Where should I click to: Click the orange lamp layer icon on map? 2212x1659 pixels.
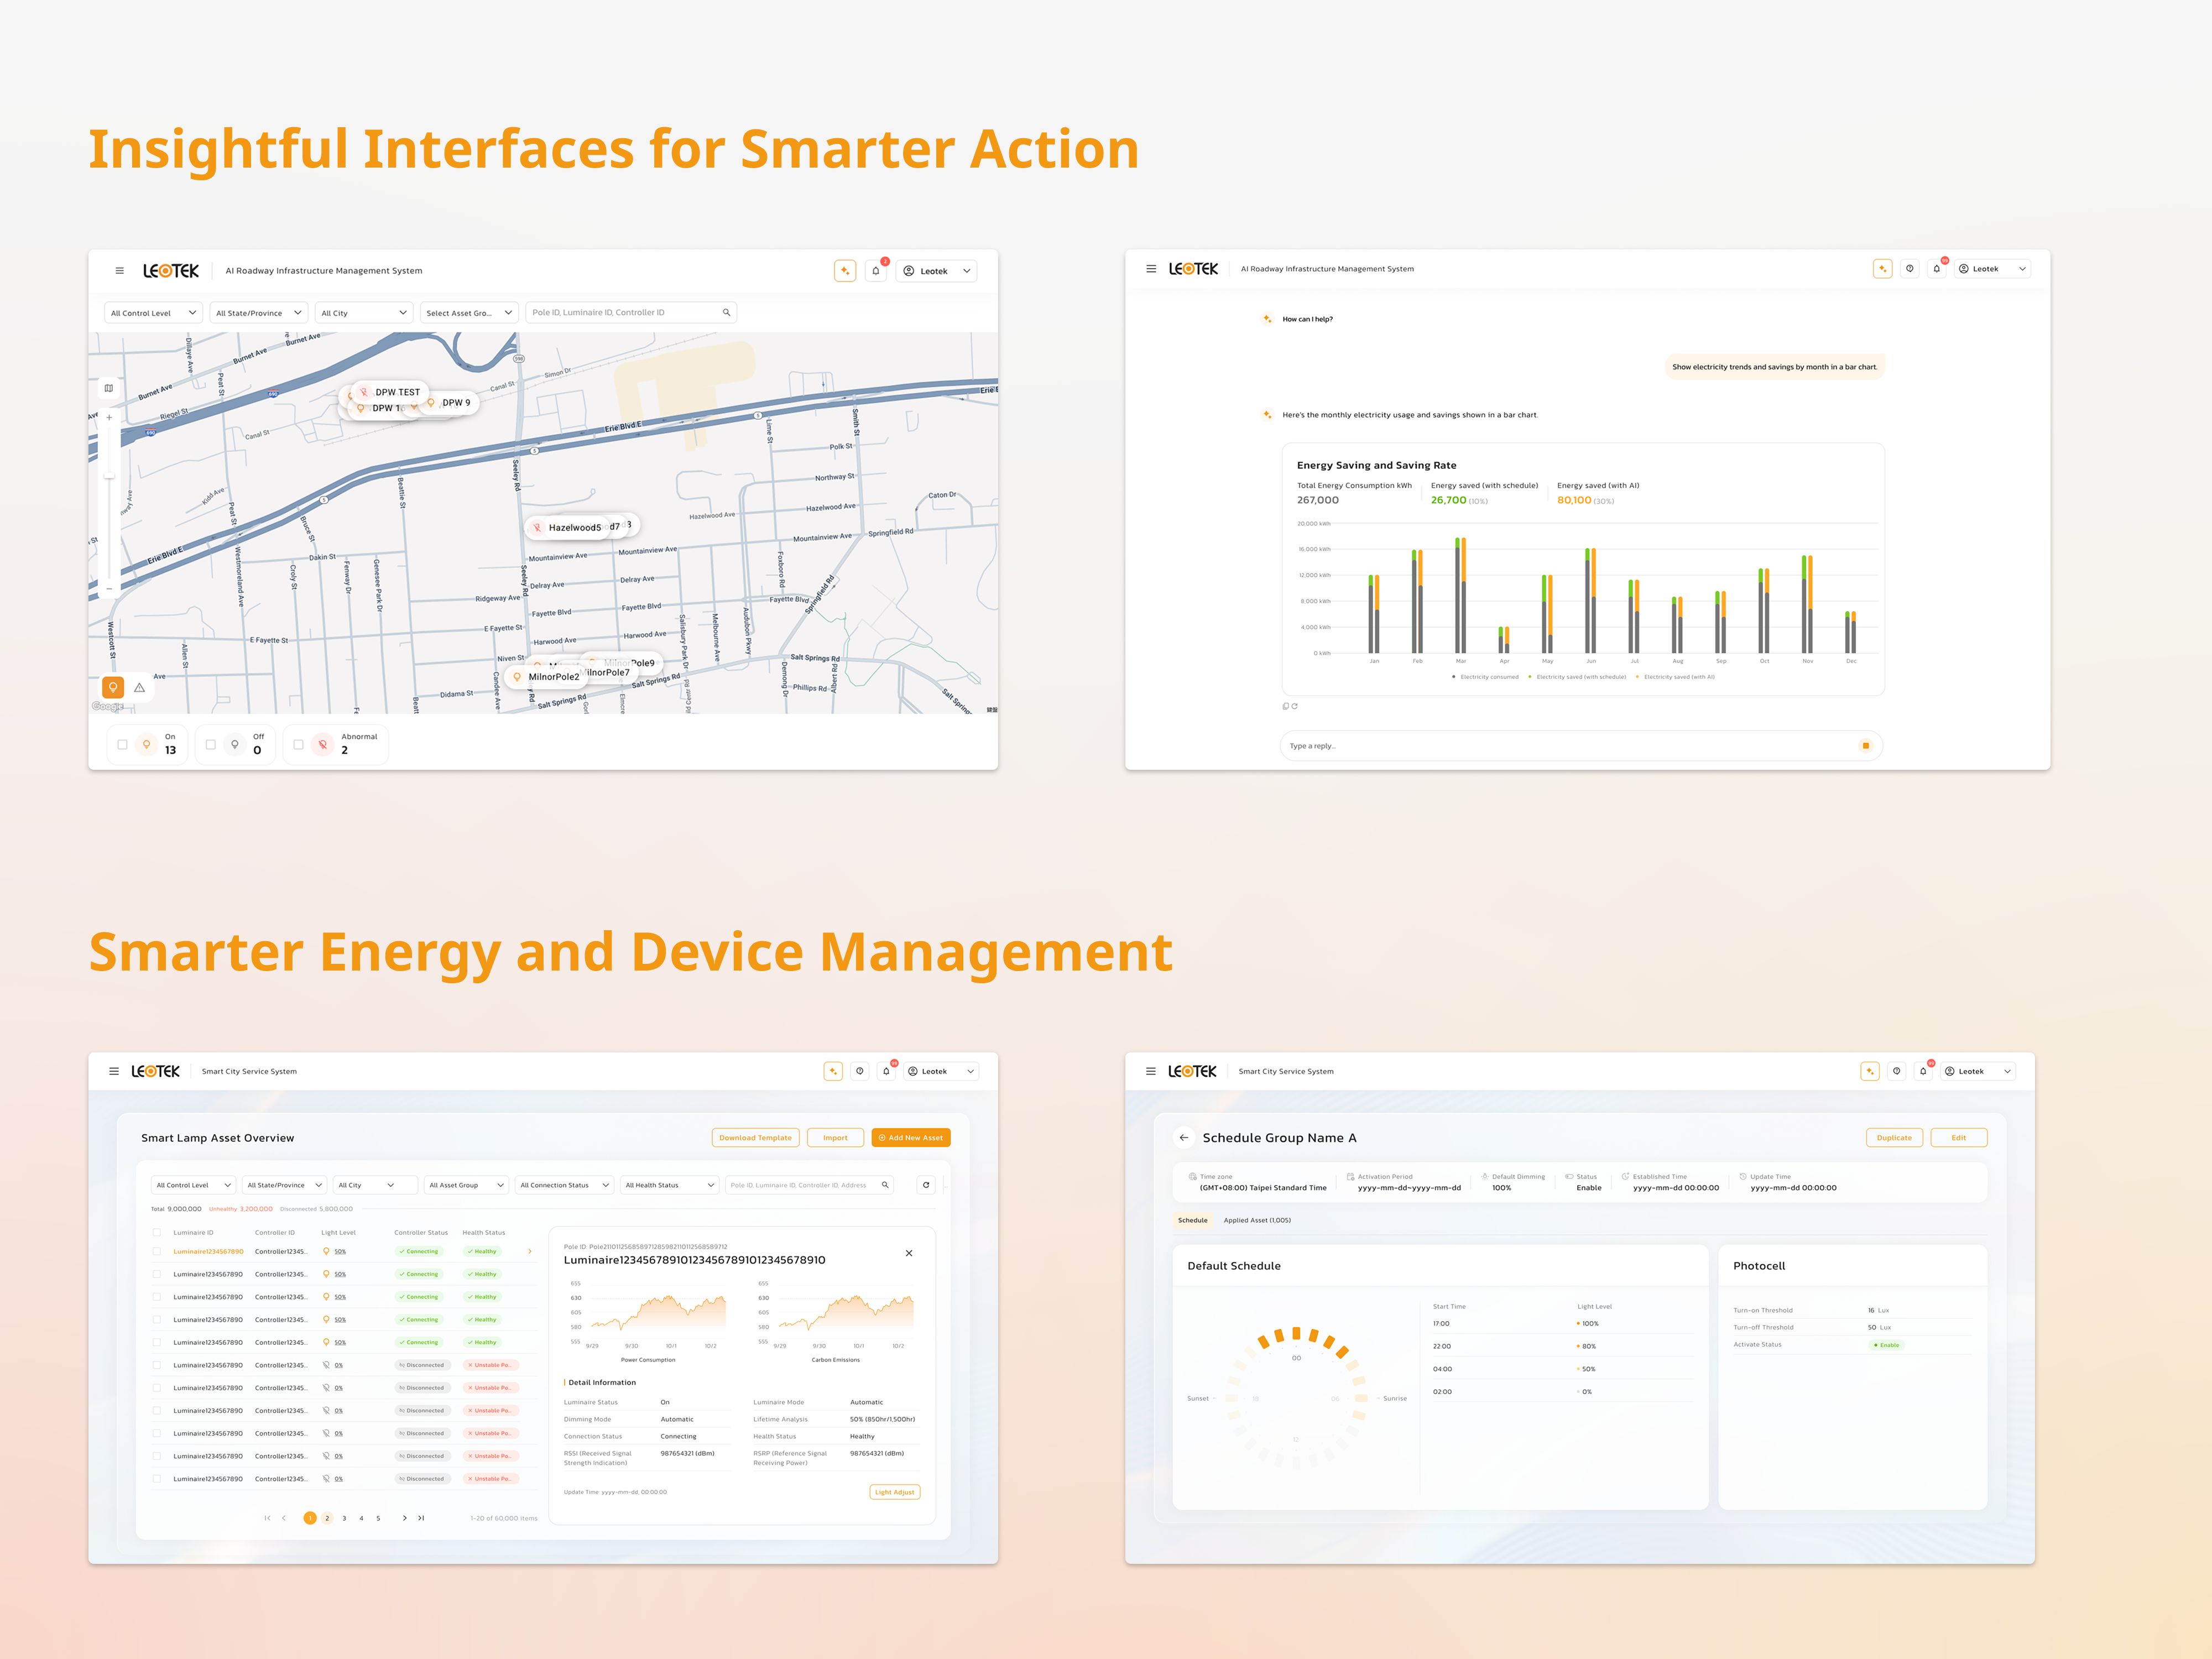[x=113, y=687]
